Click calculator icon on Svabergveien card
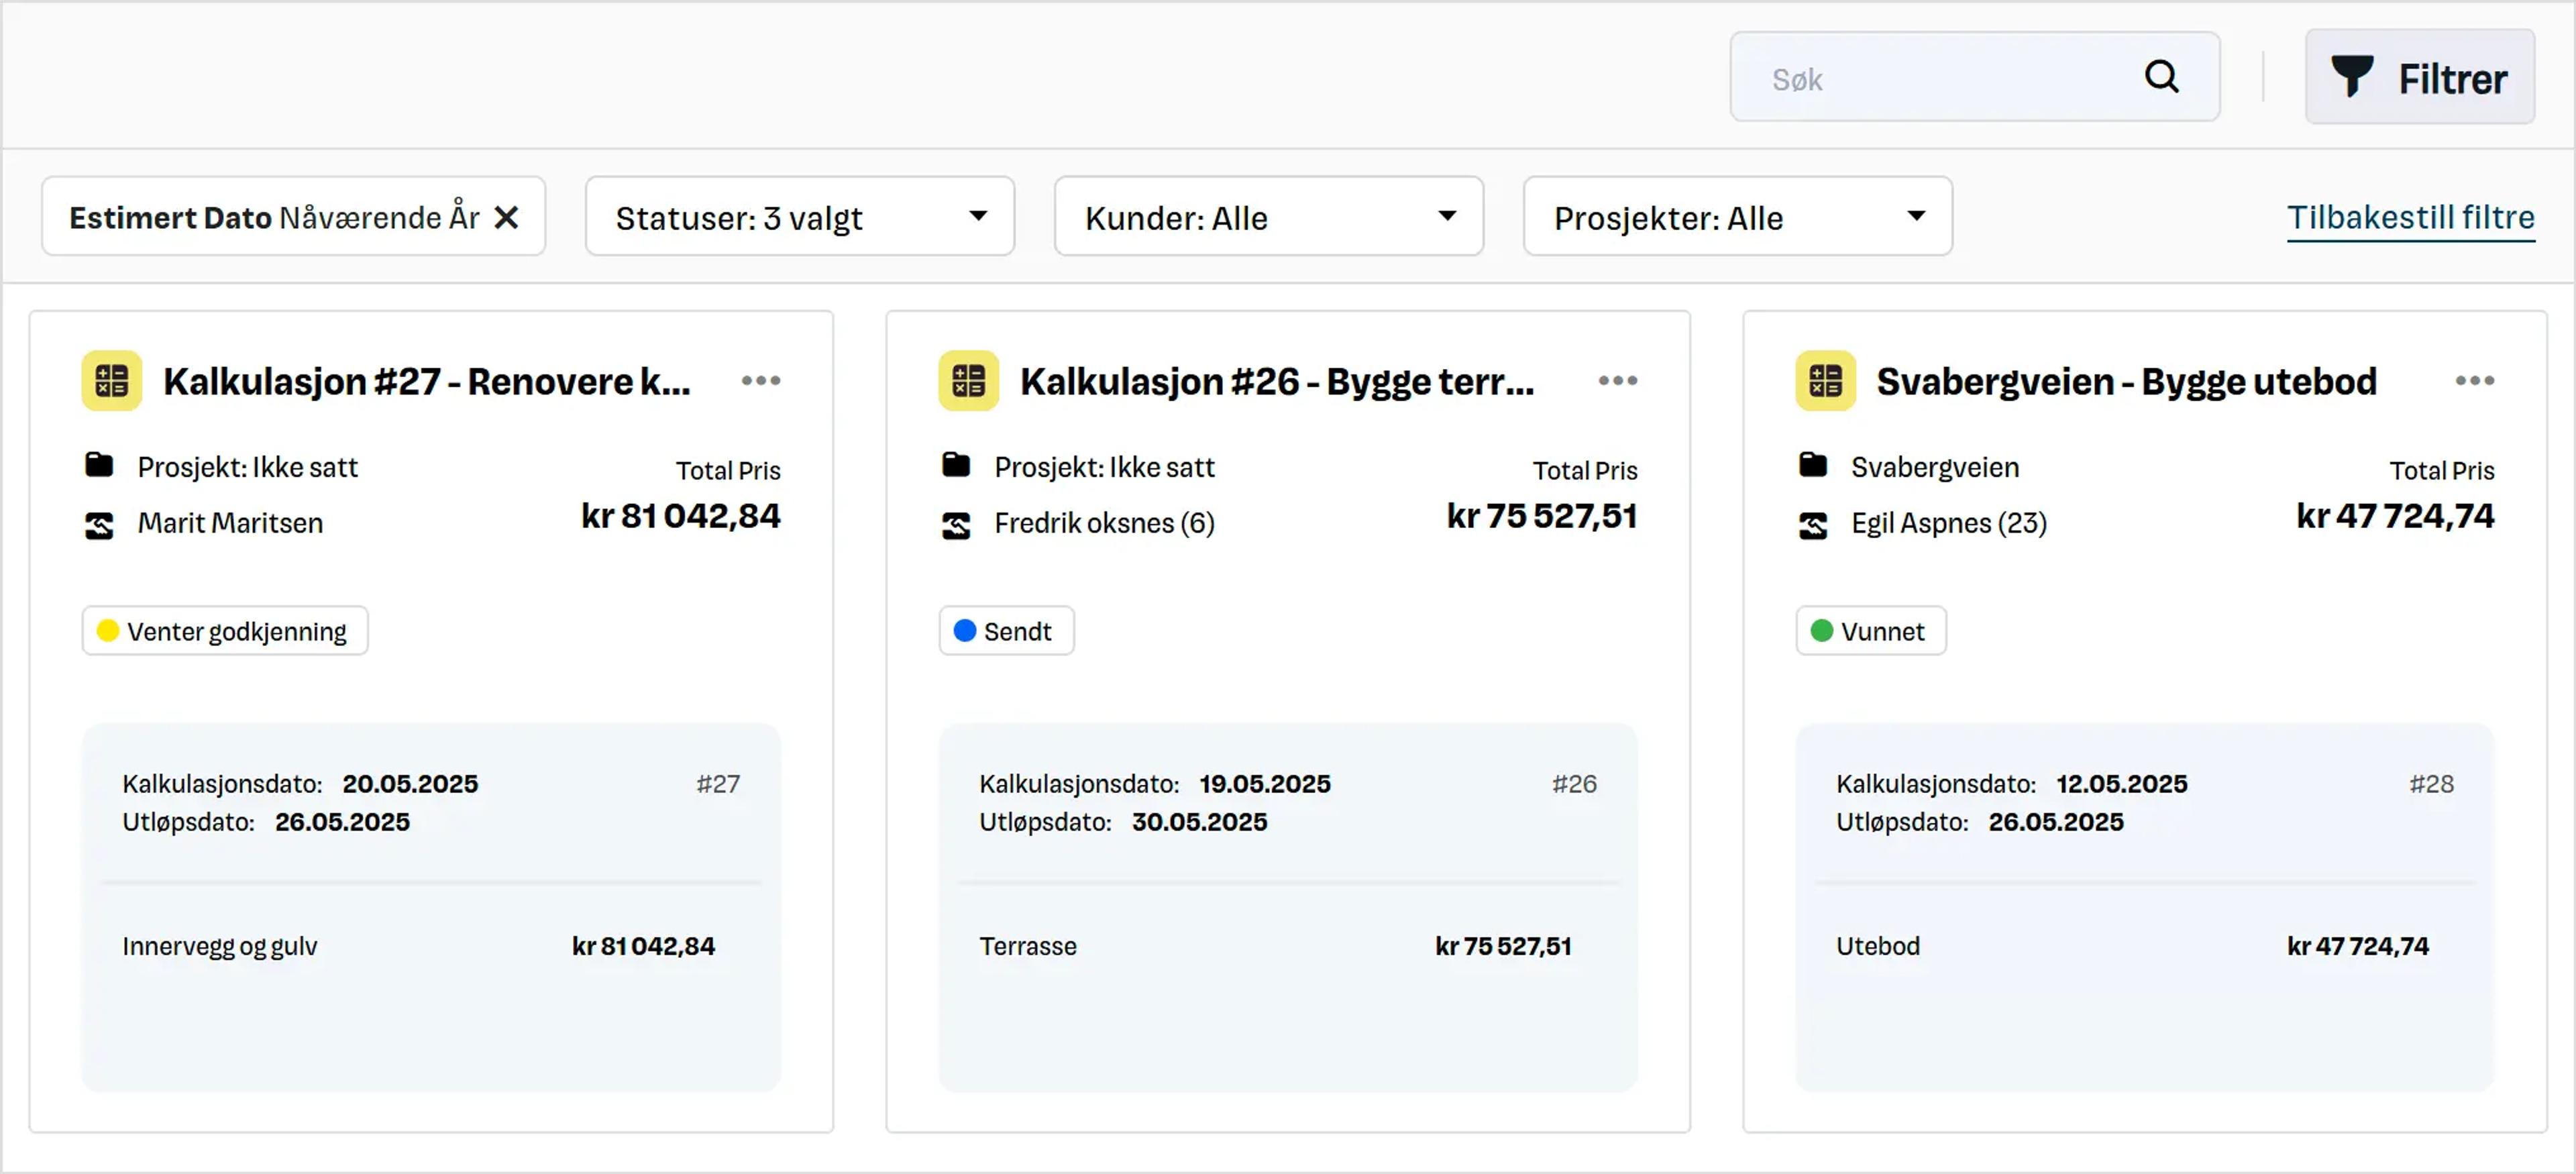 [1825, 381]
